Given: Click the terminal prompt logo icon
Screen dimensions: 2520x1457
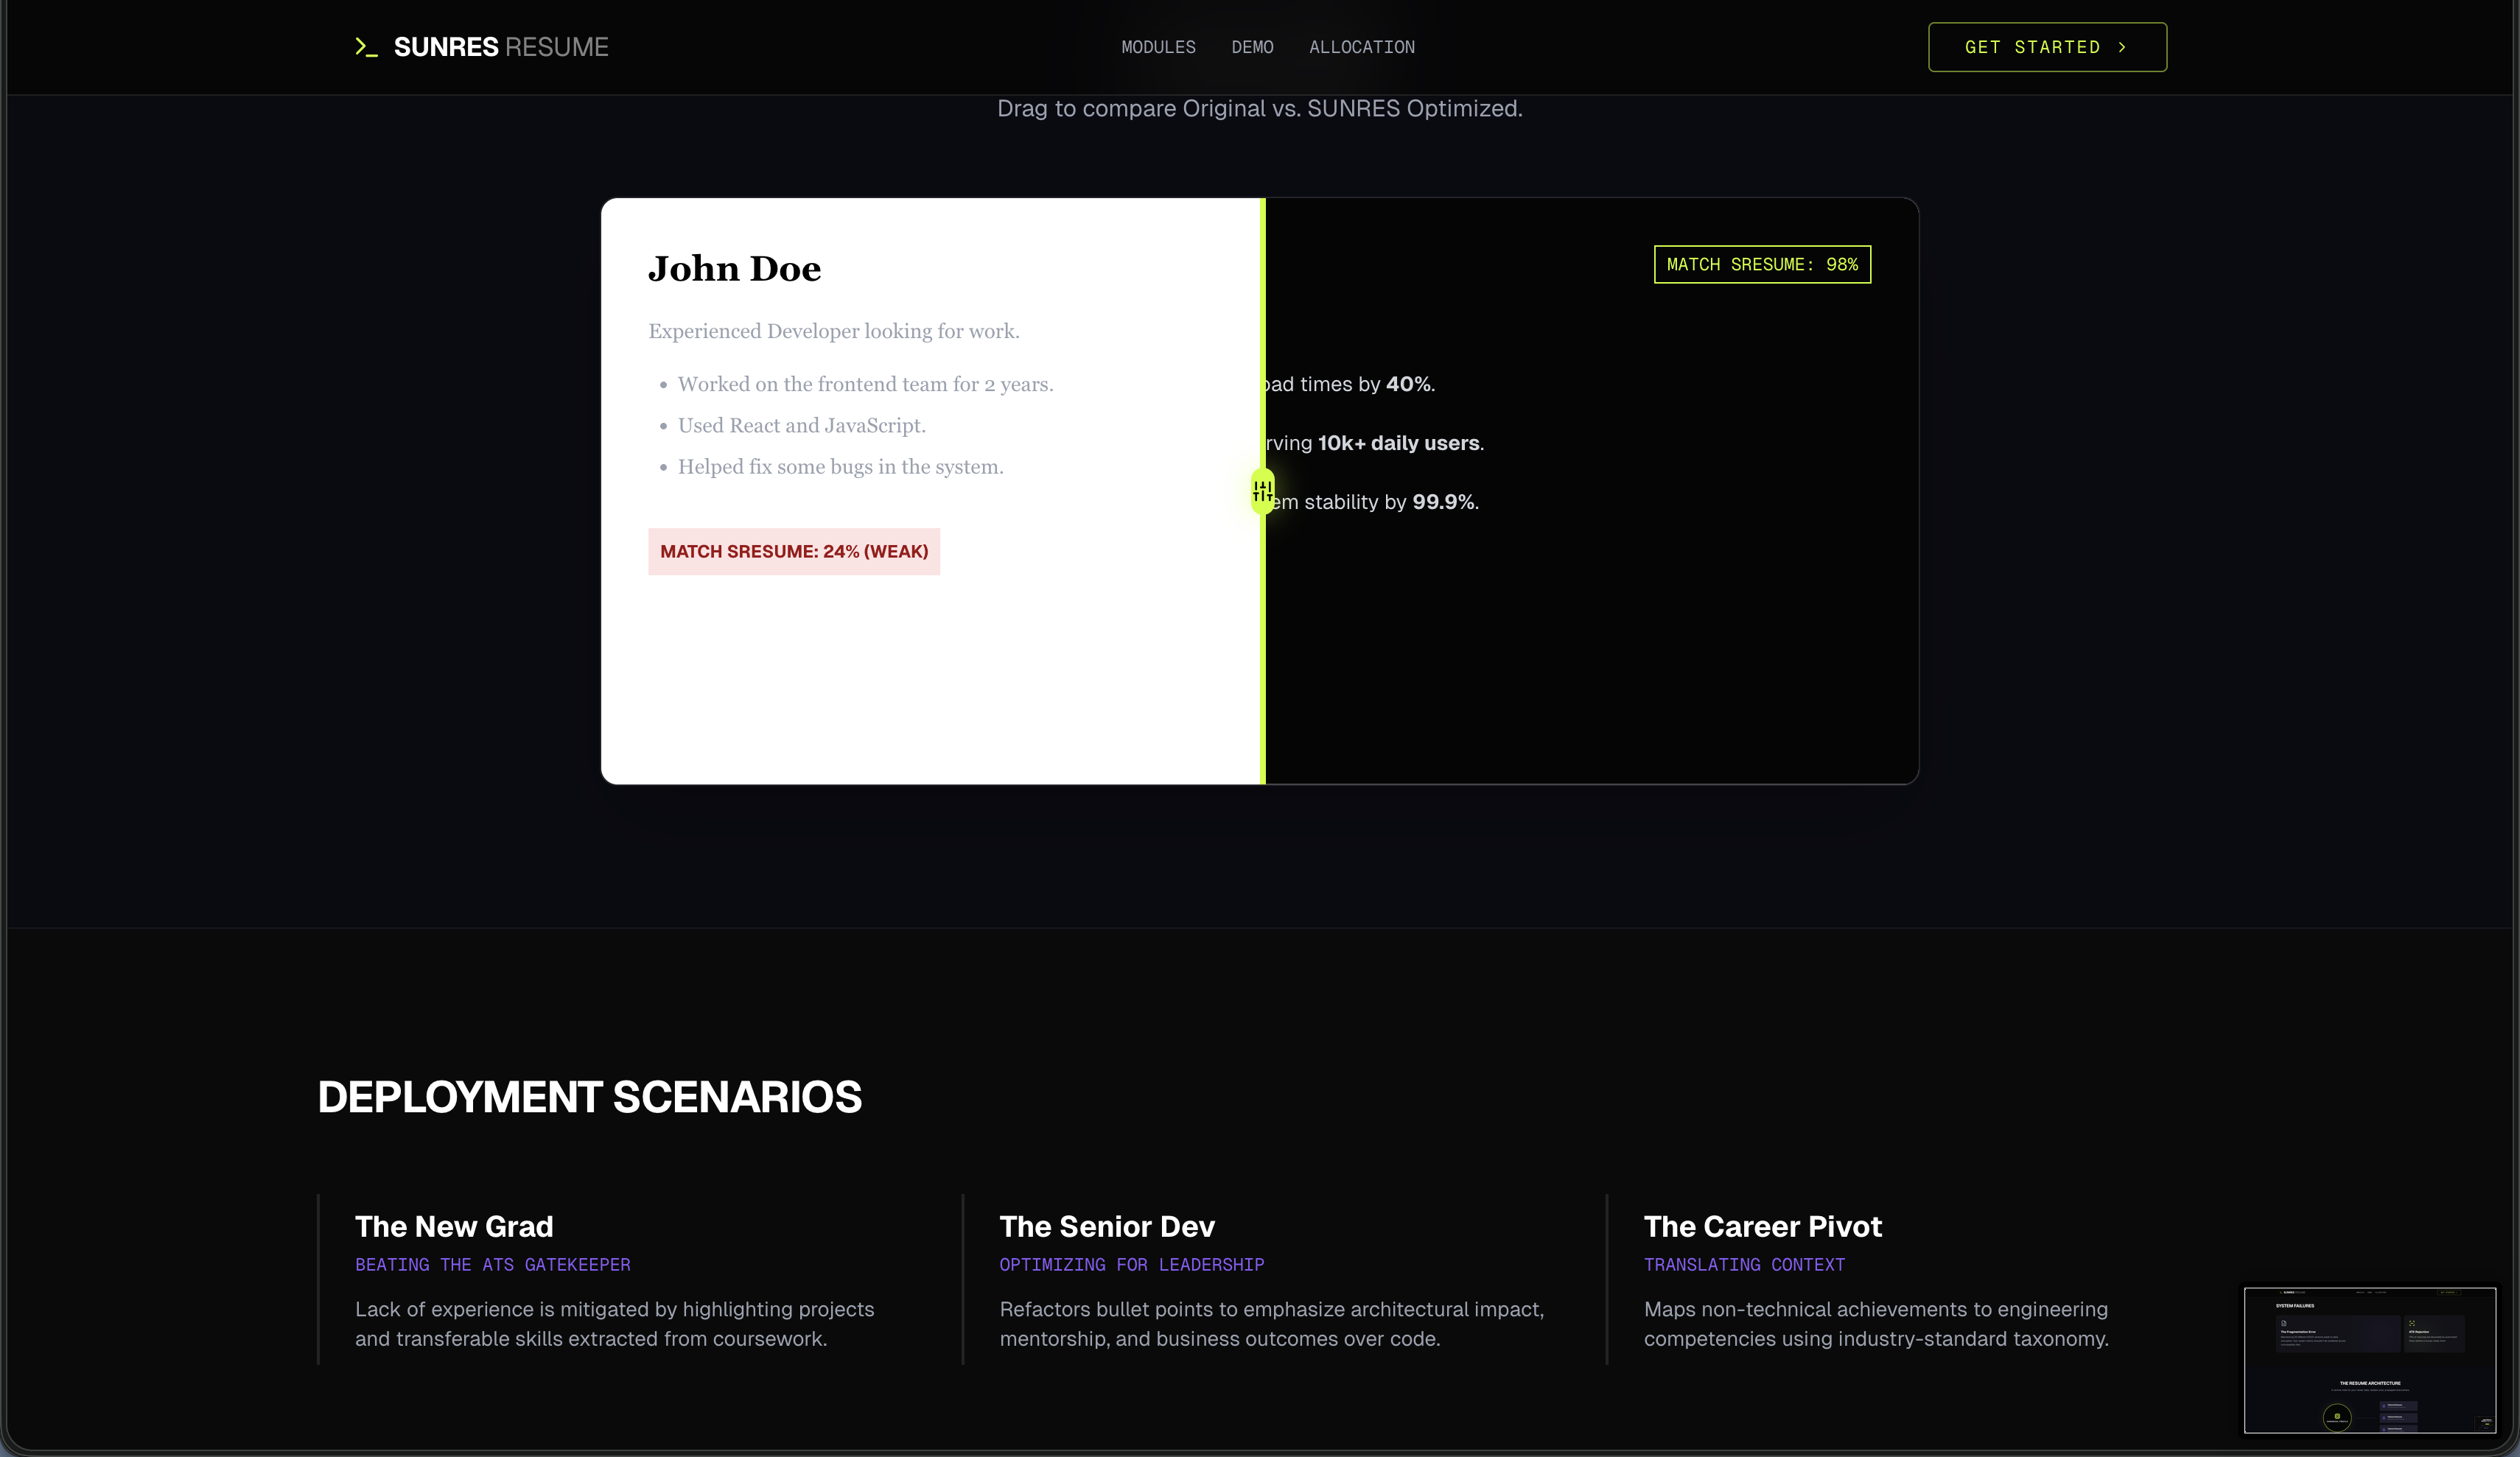Looking at the screenshot, I should (x=366, y=47).
